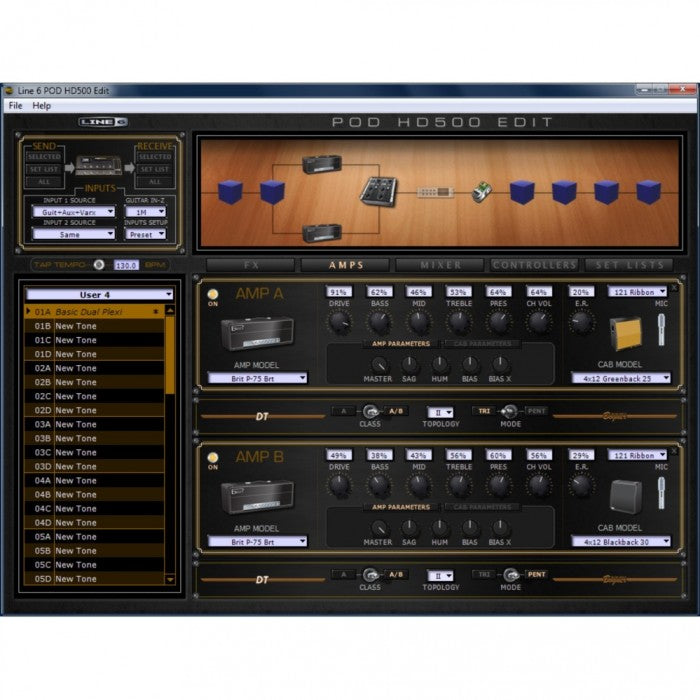Select the first blue FX block in signal chain
Image resolution: width=700 pixels, height=700 pixels.
230,192
